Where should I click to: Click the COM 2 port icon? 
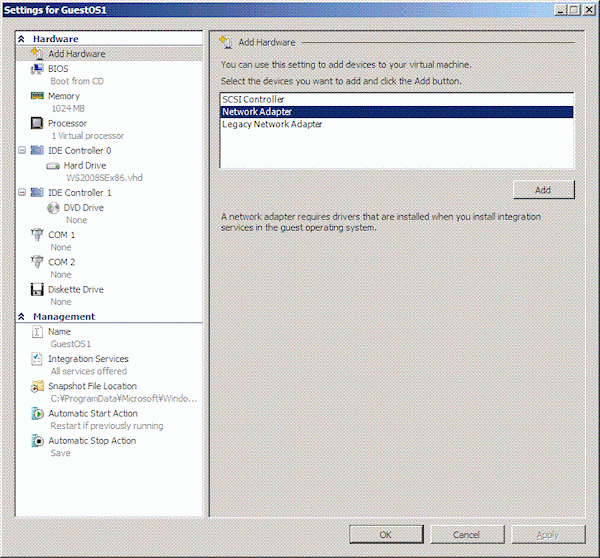(x=37, y=262)
